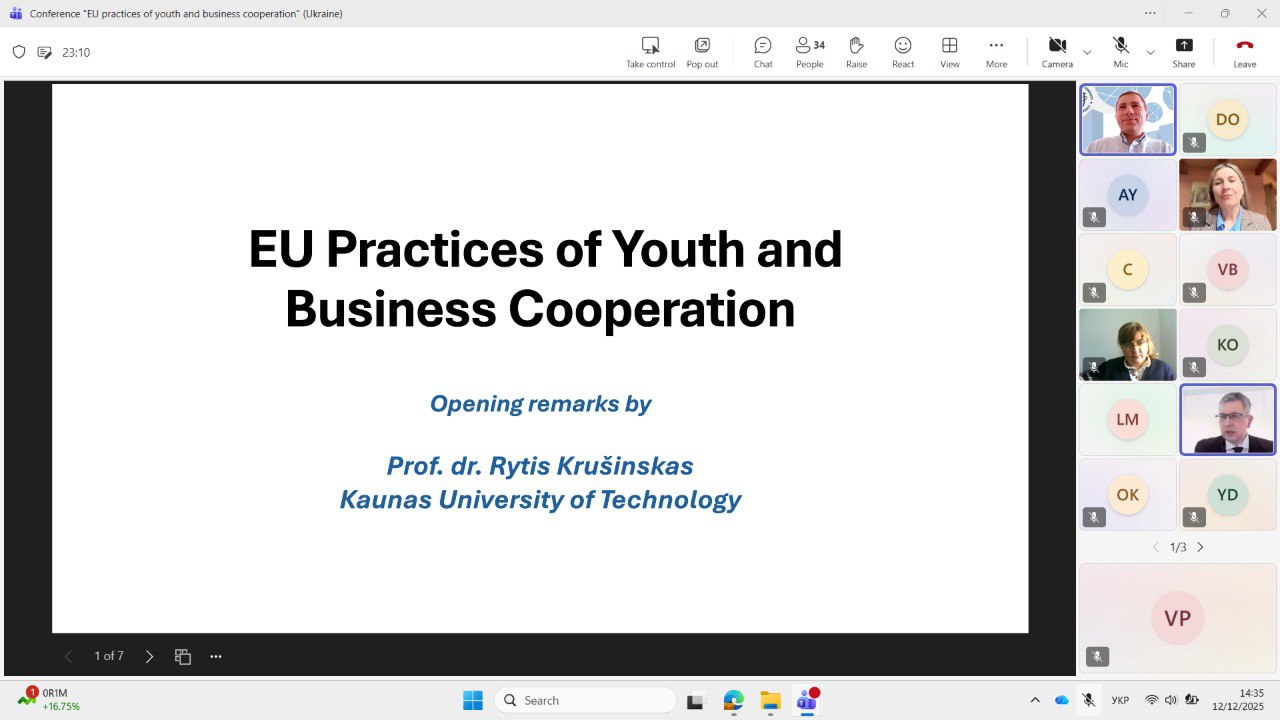The height and width of the screenshot is (720, 1280).
Task: Go to the next slide
Action: point(149,657)
